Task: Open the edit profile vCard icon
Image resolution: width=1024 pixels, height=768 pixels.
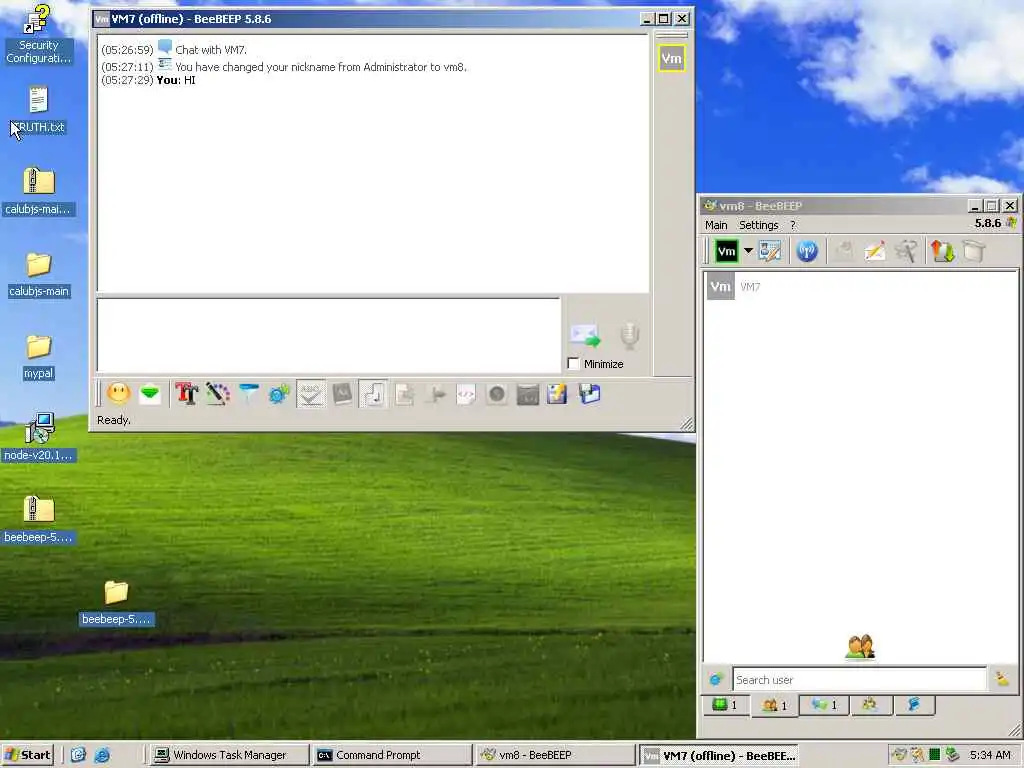Action: (770, 251)
